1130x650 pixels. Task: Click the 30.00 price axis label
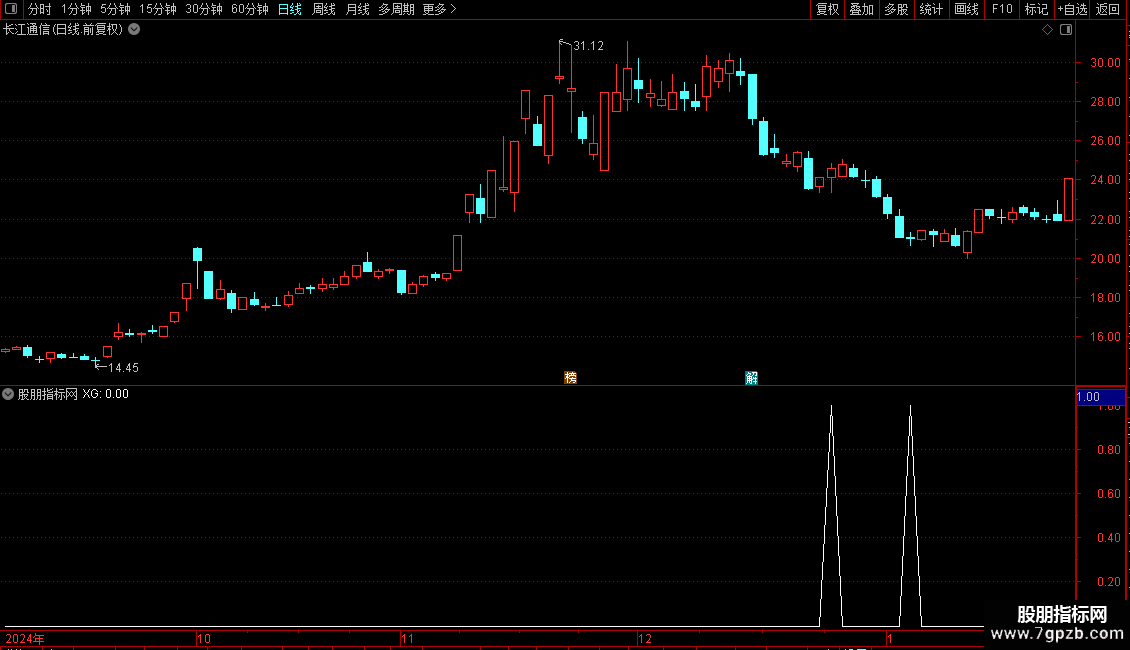pyautogui.click(x=1105, y=63)
